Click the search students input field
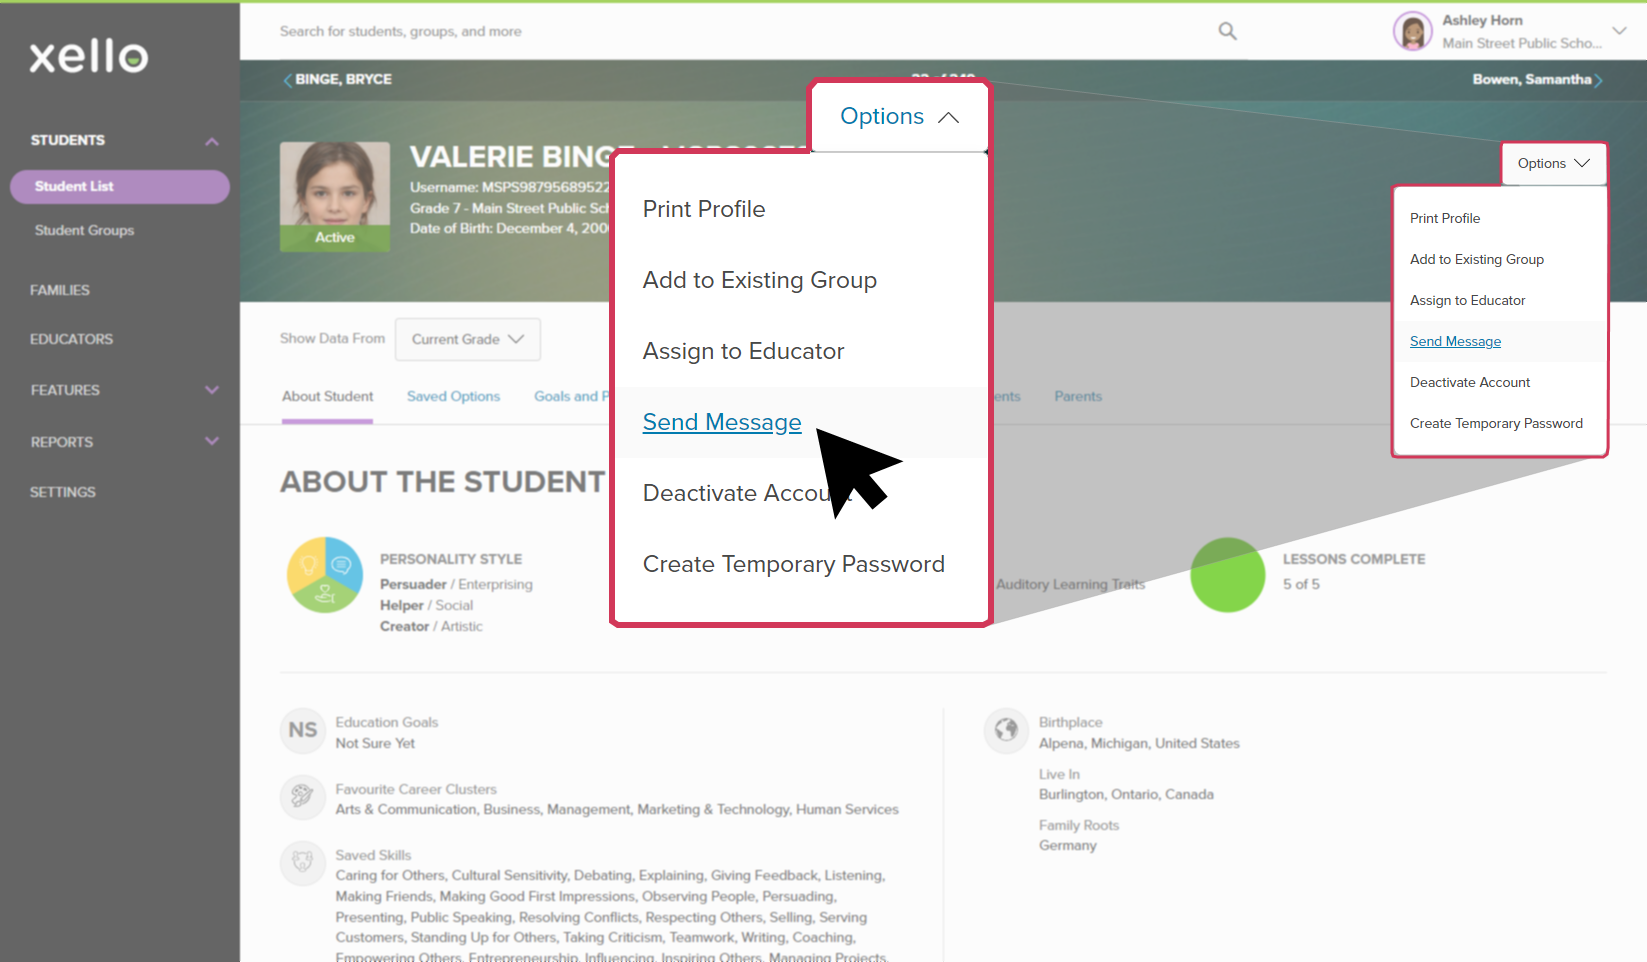1647x962 pixels. [740, 31]
